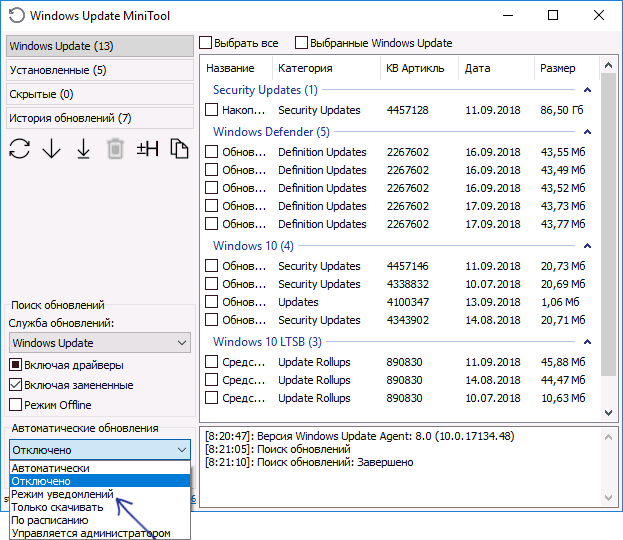
Task: Check the KB 4457146 update checkbox
Action: (x=211, y=265)
